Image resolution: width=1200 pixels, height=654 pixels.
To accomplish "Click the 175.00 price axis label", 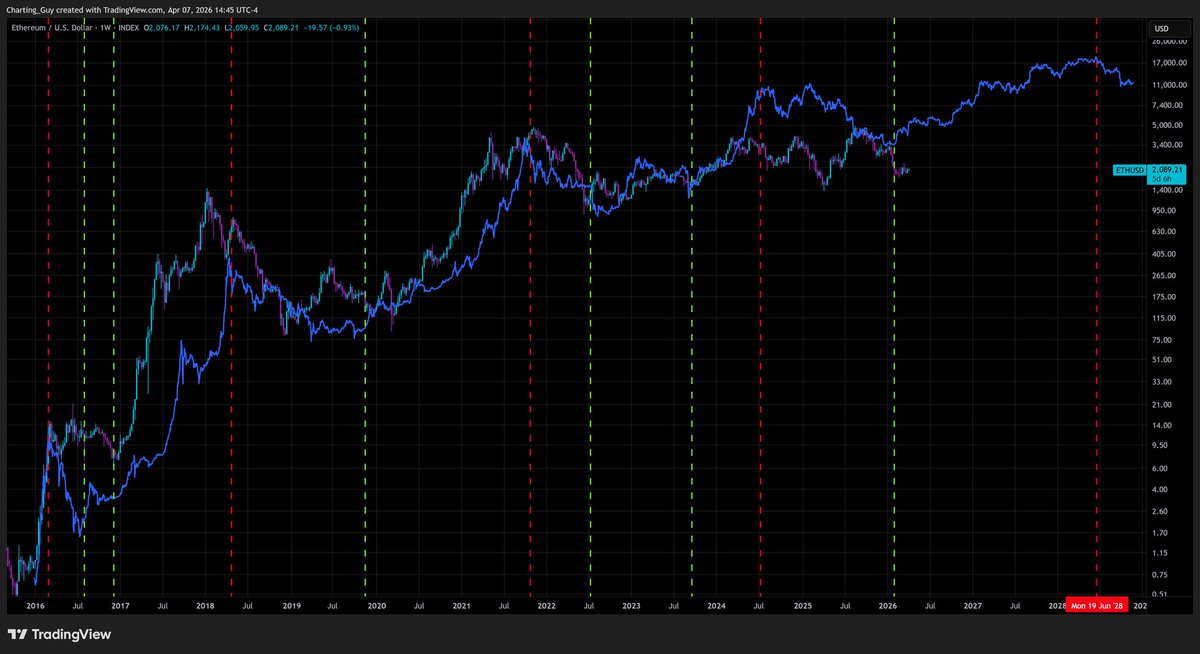I will pyautogui.click(x=1164, y=297).
